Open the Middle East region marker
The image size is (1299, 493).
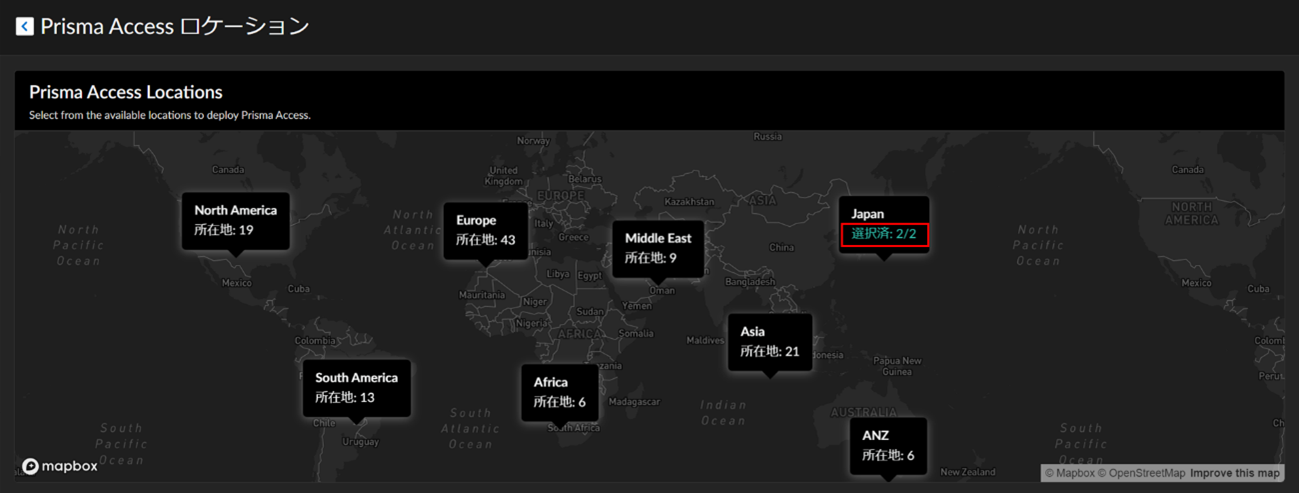click(x=658, y=249)
